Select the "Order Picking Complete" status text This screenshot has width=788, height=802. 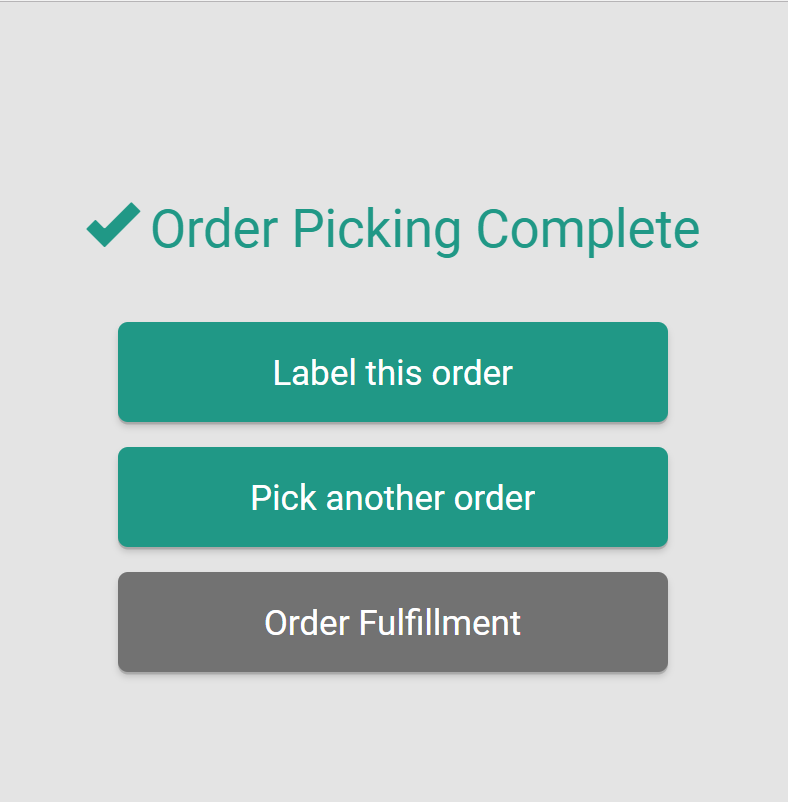pos(424,229)
